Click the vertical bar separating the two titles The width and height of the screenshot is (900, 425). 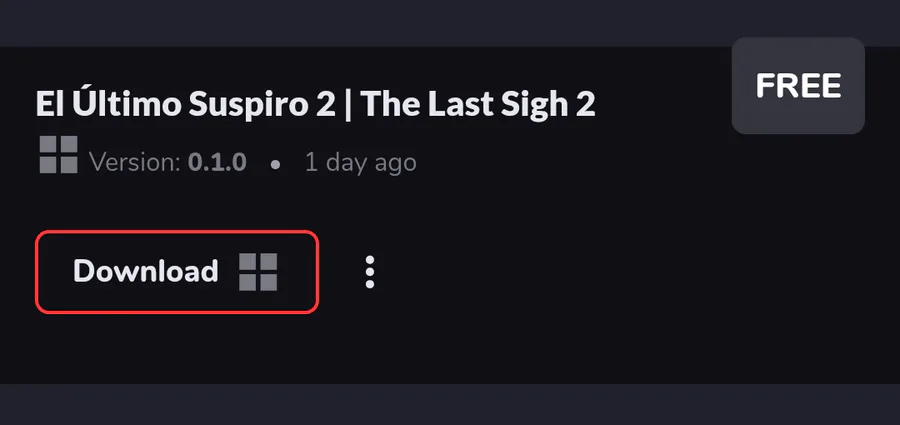349,105
